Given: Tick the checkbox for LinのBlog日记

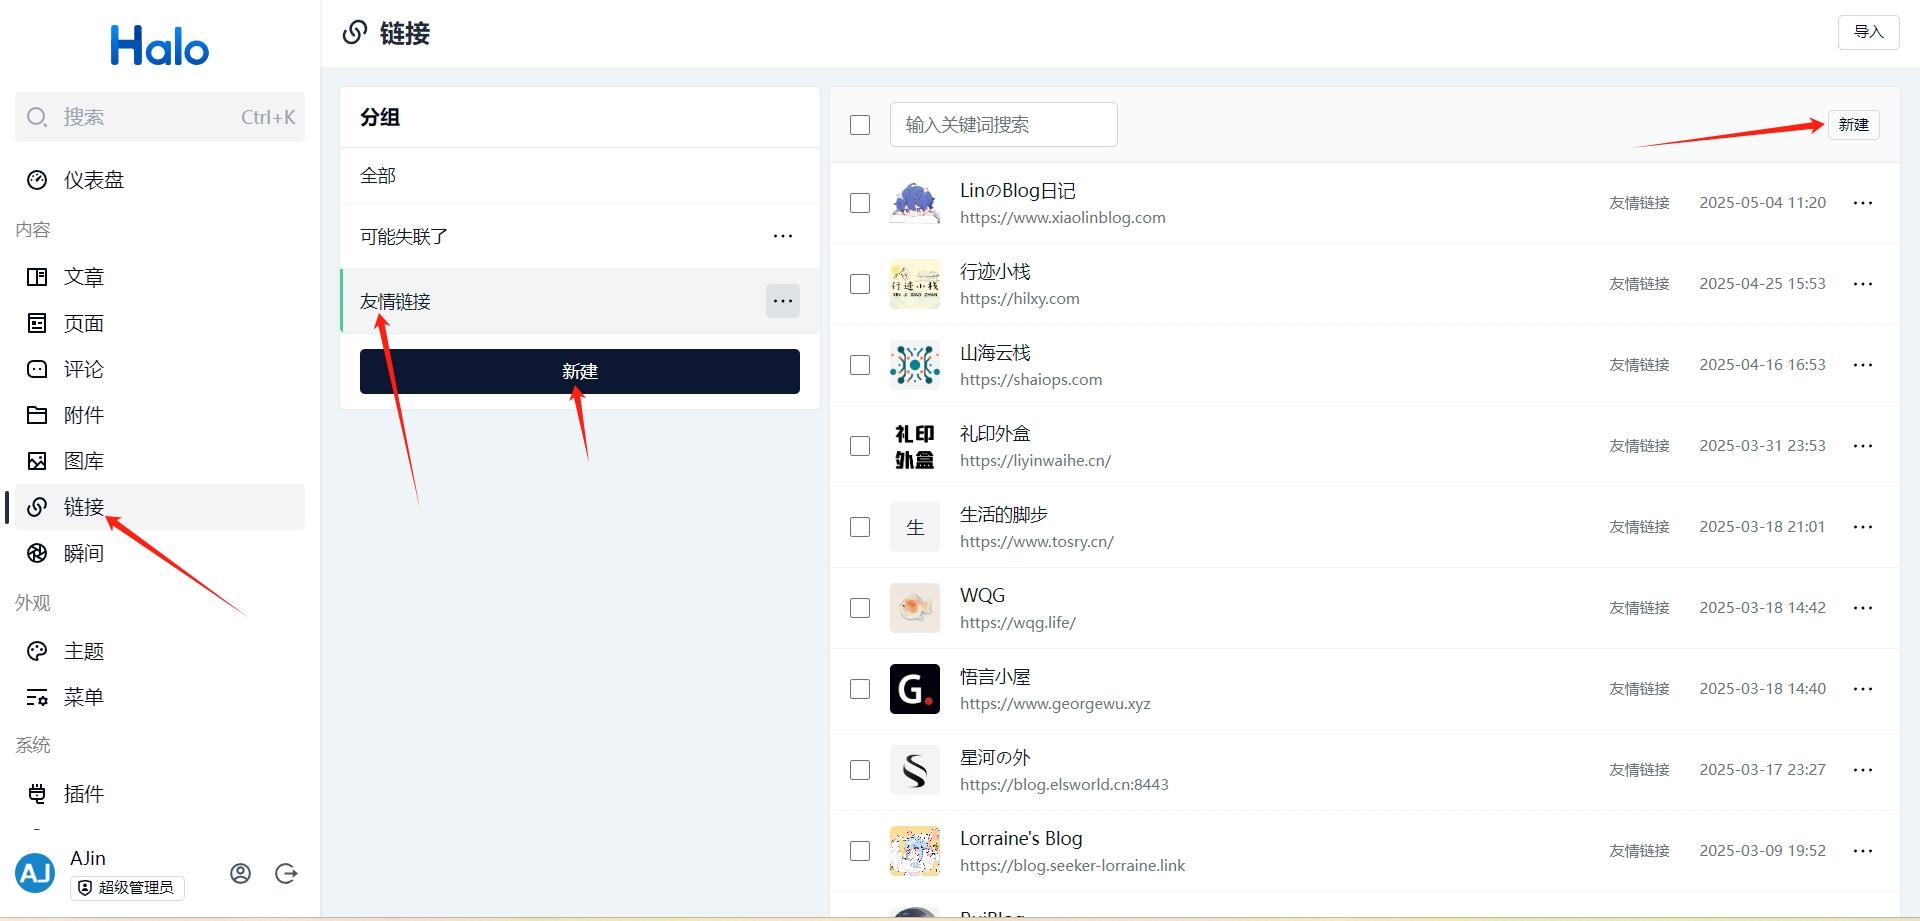Looking at the screenshot, I should tap(860, 203).
